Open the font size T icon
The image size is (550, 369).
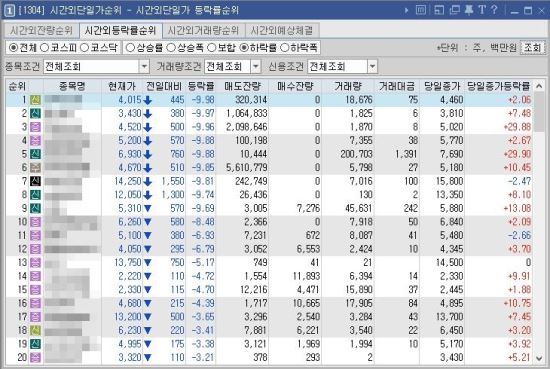[482, 10]
